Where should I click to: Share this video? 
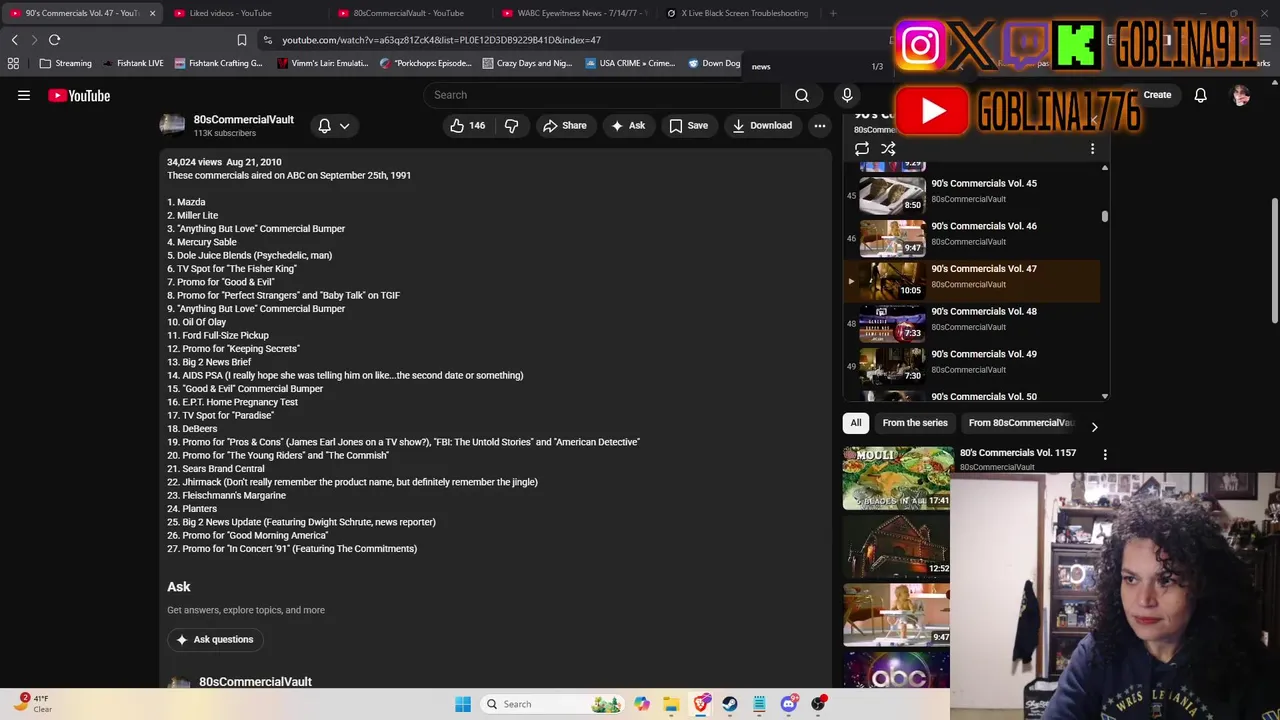564,125
